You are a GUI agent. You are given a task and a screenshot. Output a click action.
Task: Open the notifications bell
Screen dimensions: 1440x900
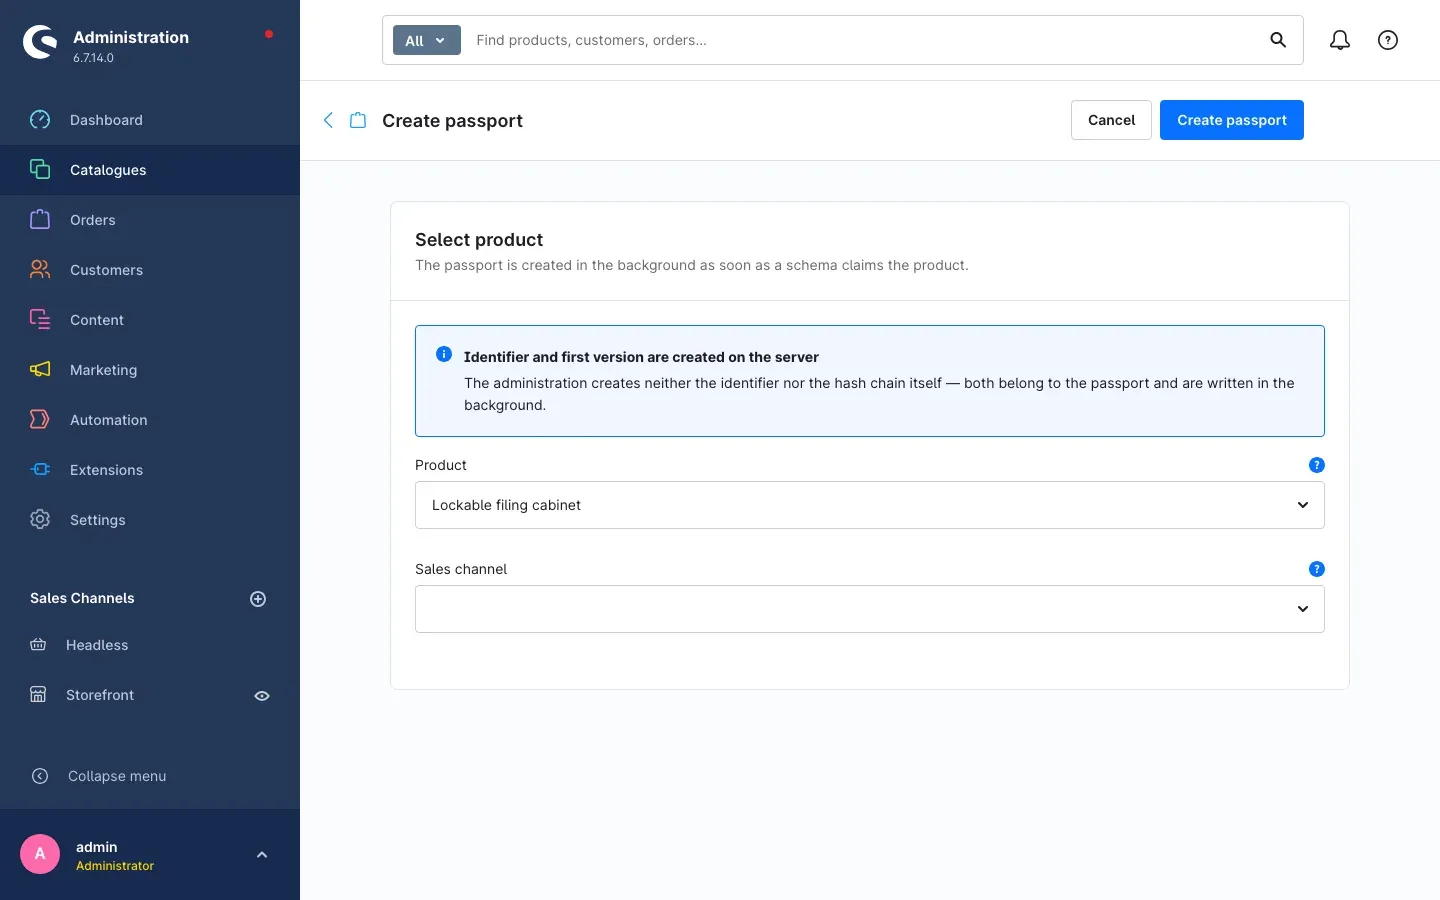(x=1340, y=40)
